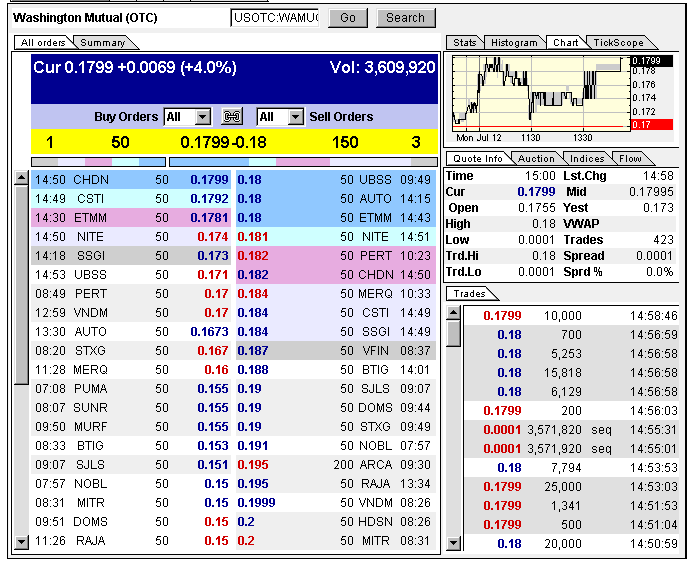Click the order book scroll up arrow
690x562 pixels.
point(21,179)
